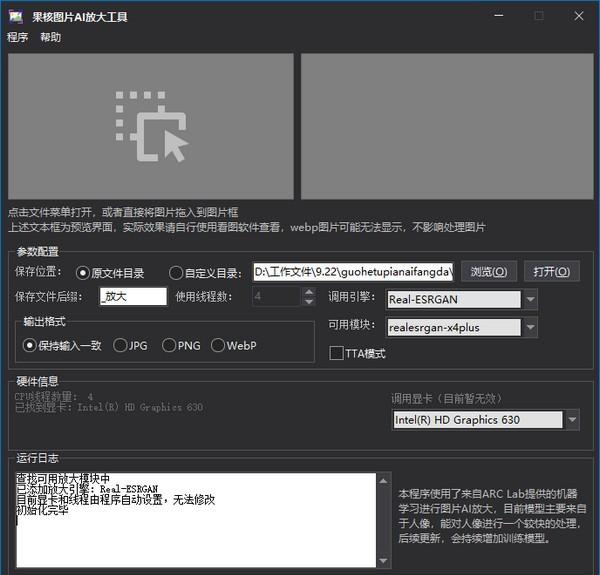Enable the TTA模式 checkbox
Image resolution: width=600 pixels, height=575 pixels.
[x=336, y=353]
